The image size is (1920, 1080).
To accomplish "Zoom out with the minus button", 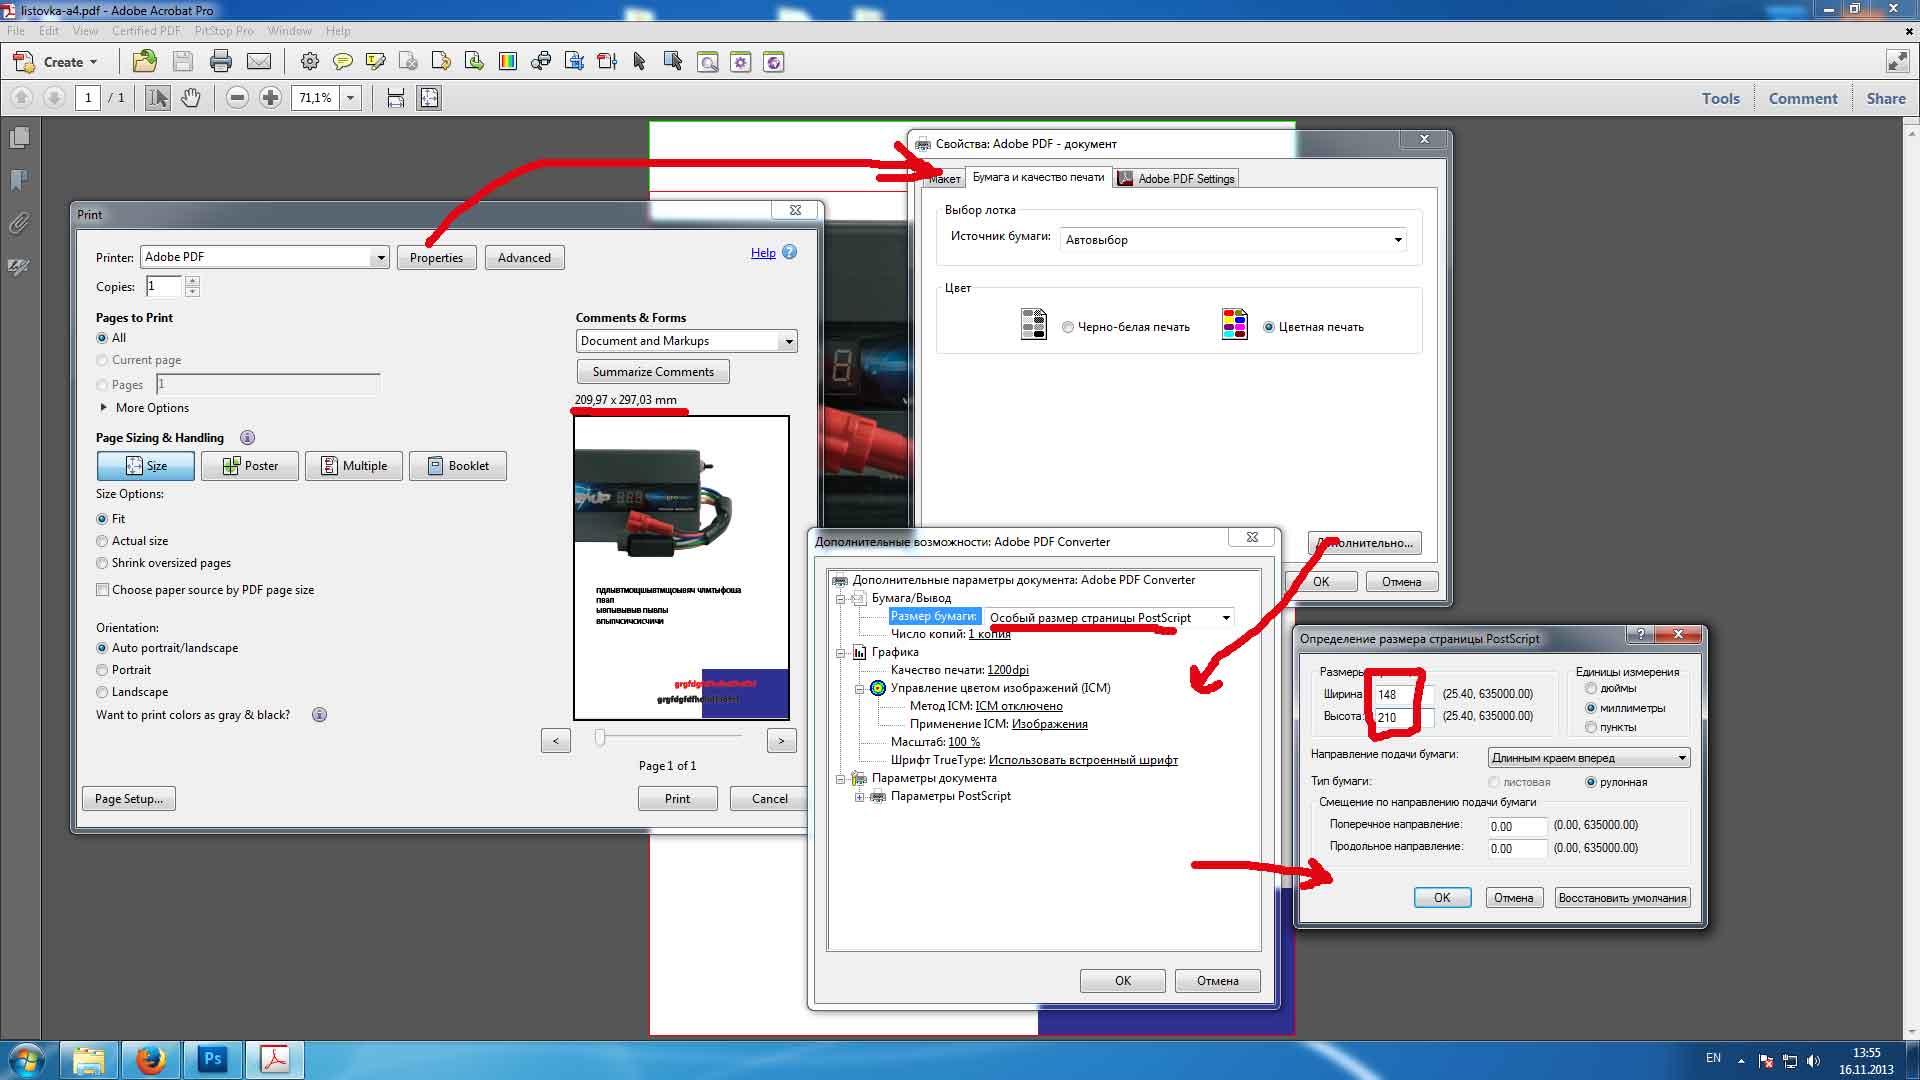I will click(x=237, y=97).
